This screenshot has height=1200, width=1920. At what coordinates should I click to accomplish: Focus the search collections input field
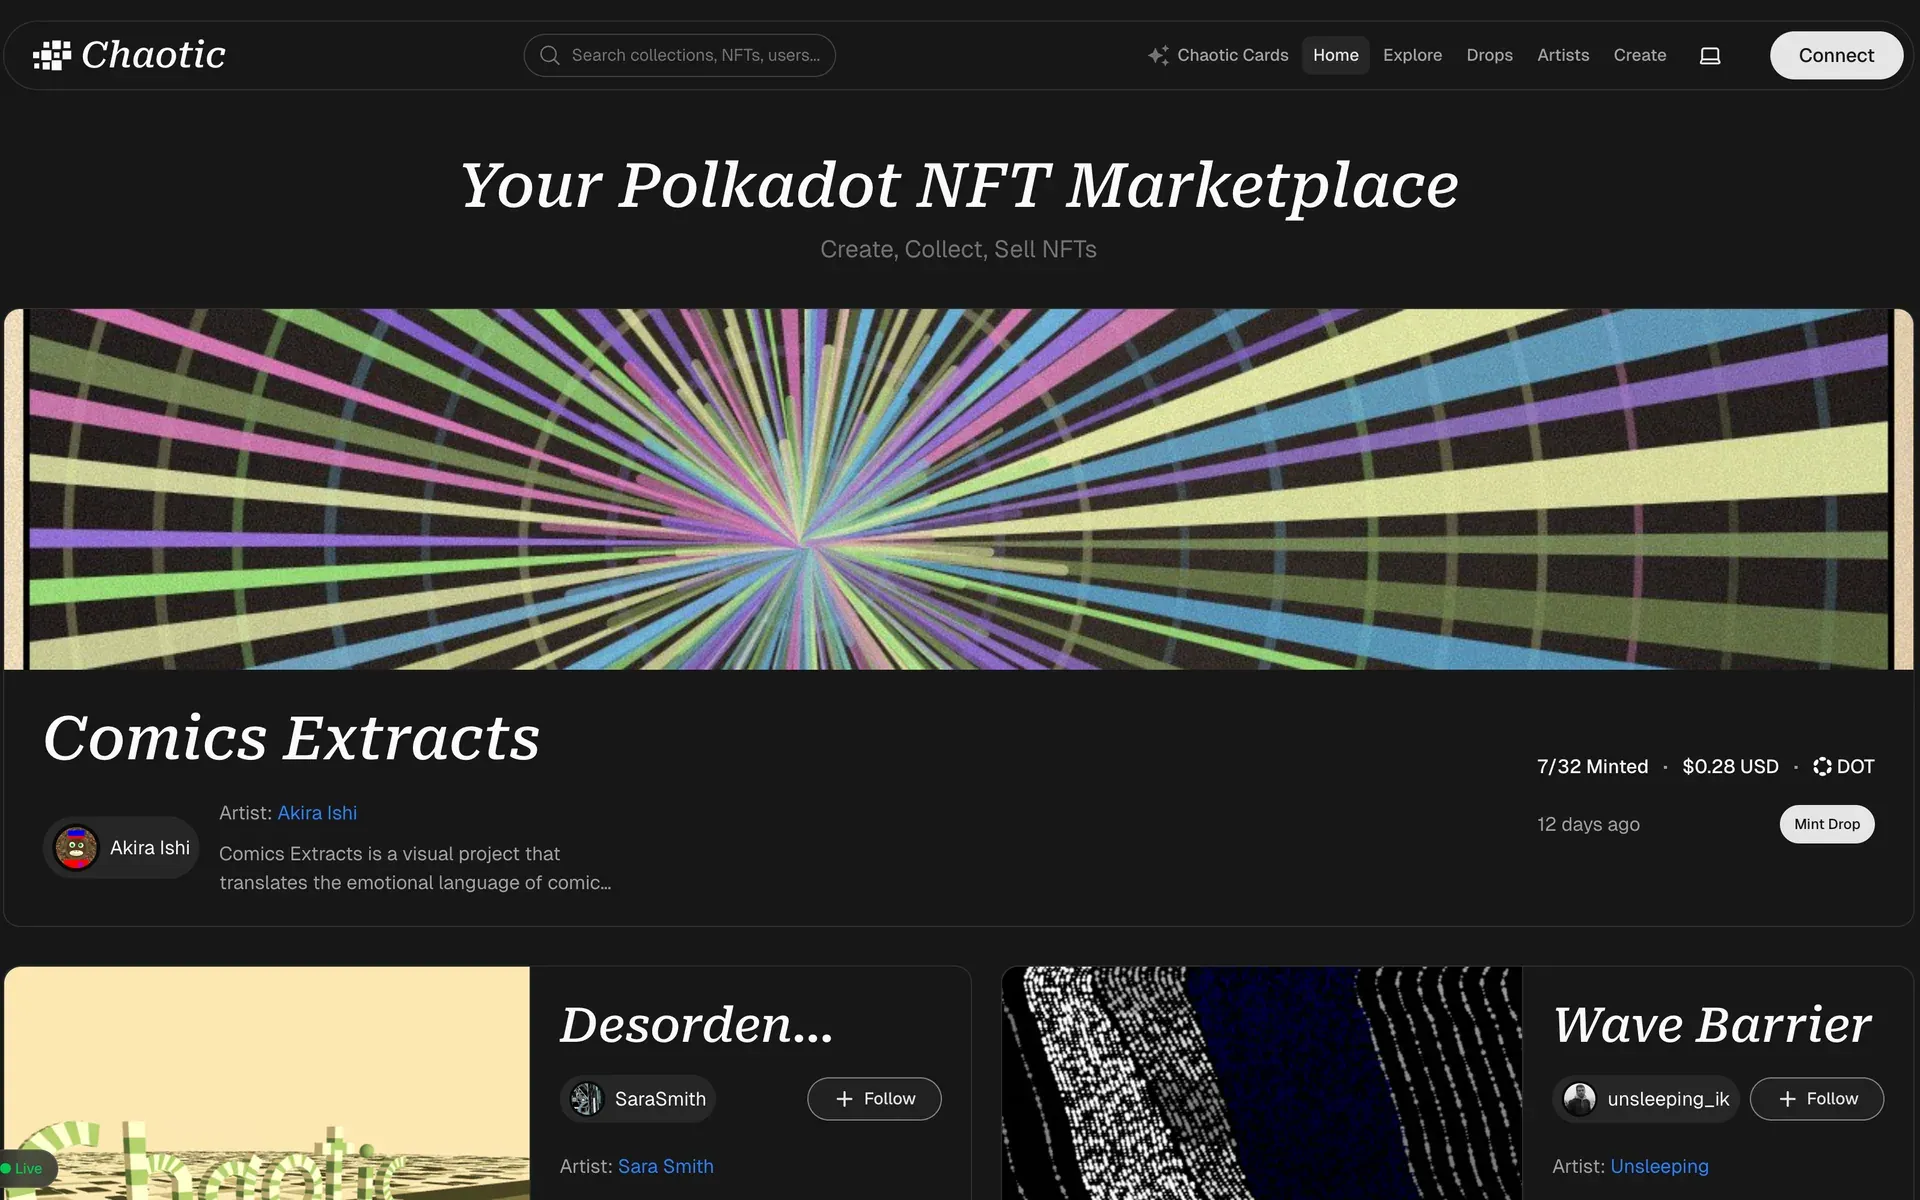tap(680, 55)
